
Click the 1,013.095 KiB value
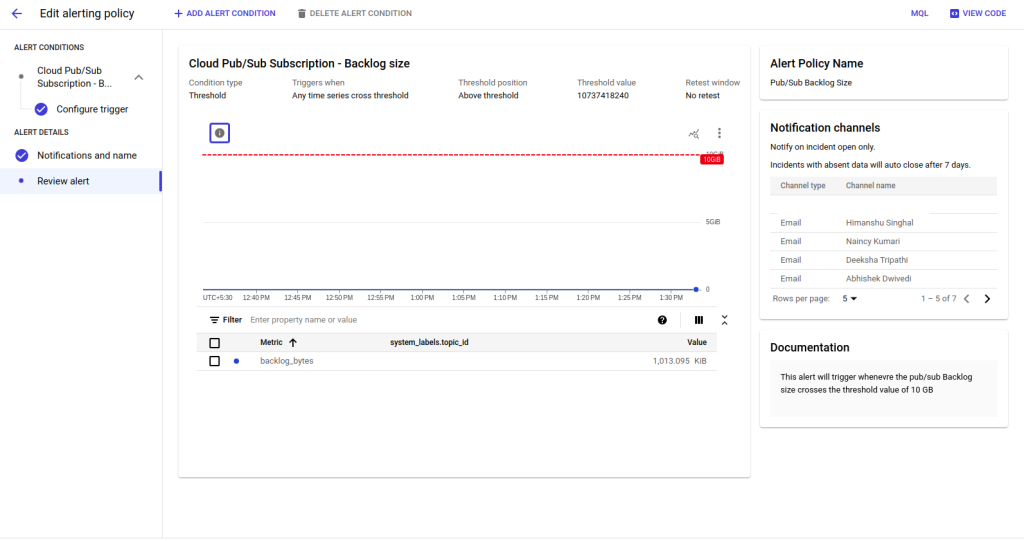679,361
